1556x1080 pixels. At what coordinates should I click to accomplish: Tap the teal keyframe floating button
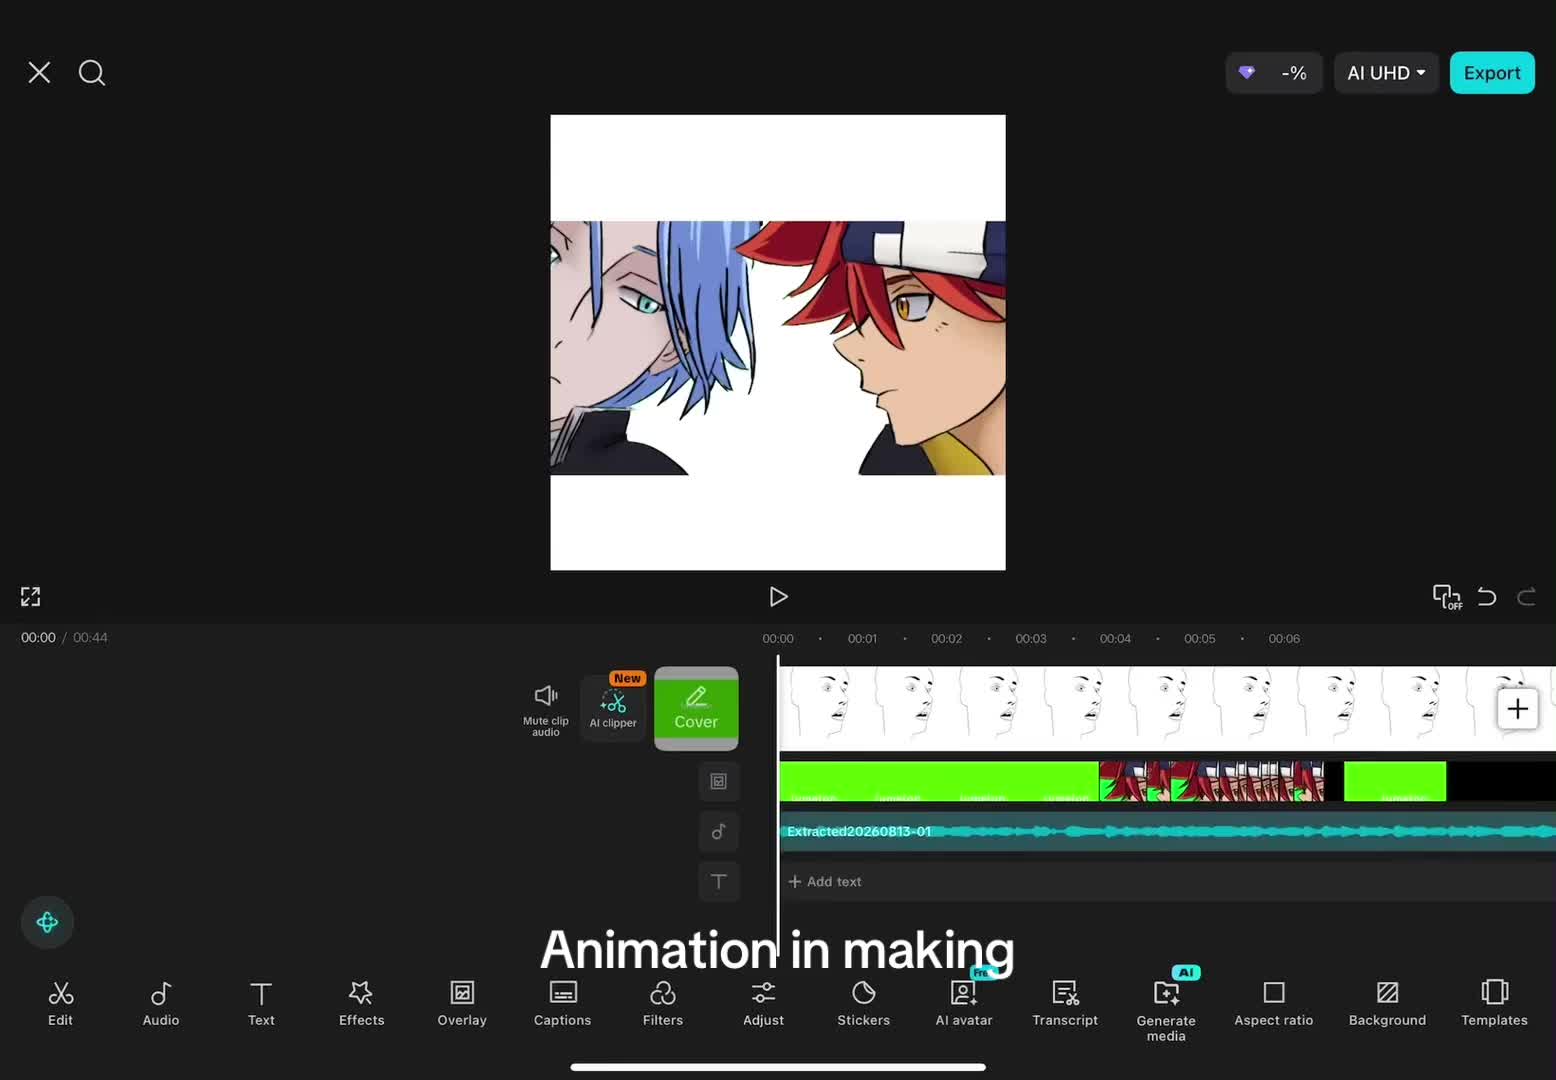click(47, 922)
